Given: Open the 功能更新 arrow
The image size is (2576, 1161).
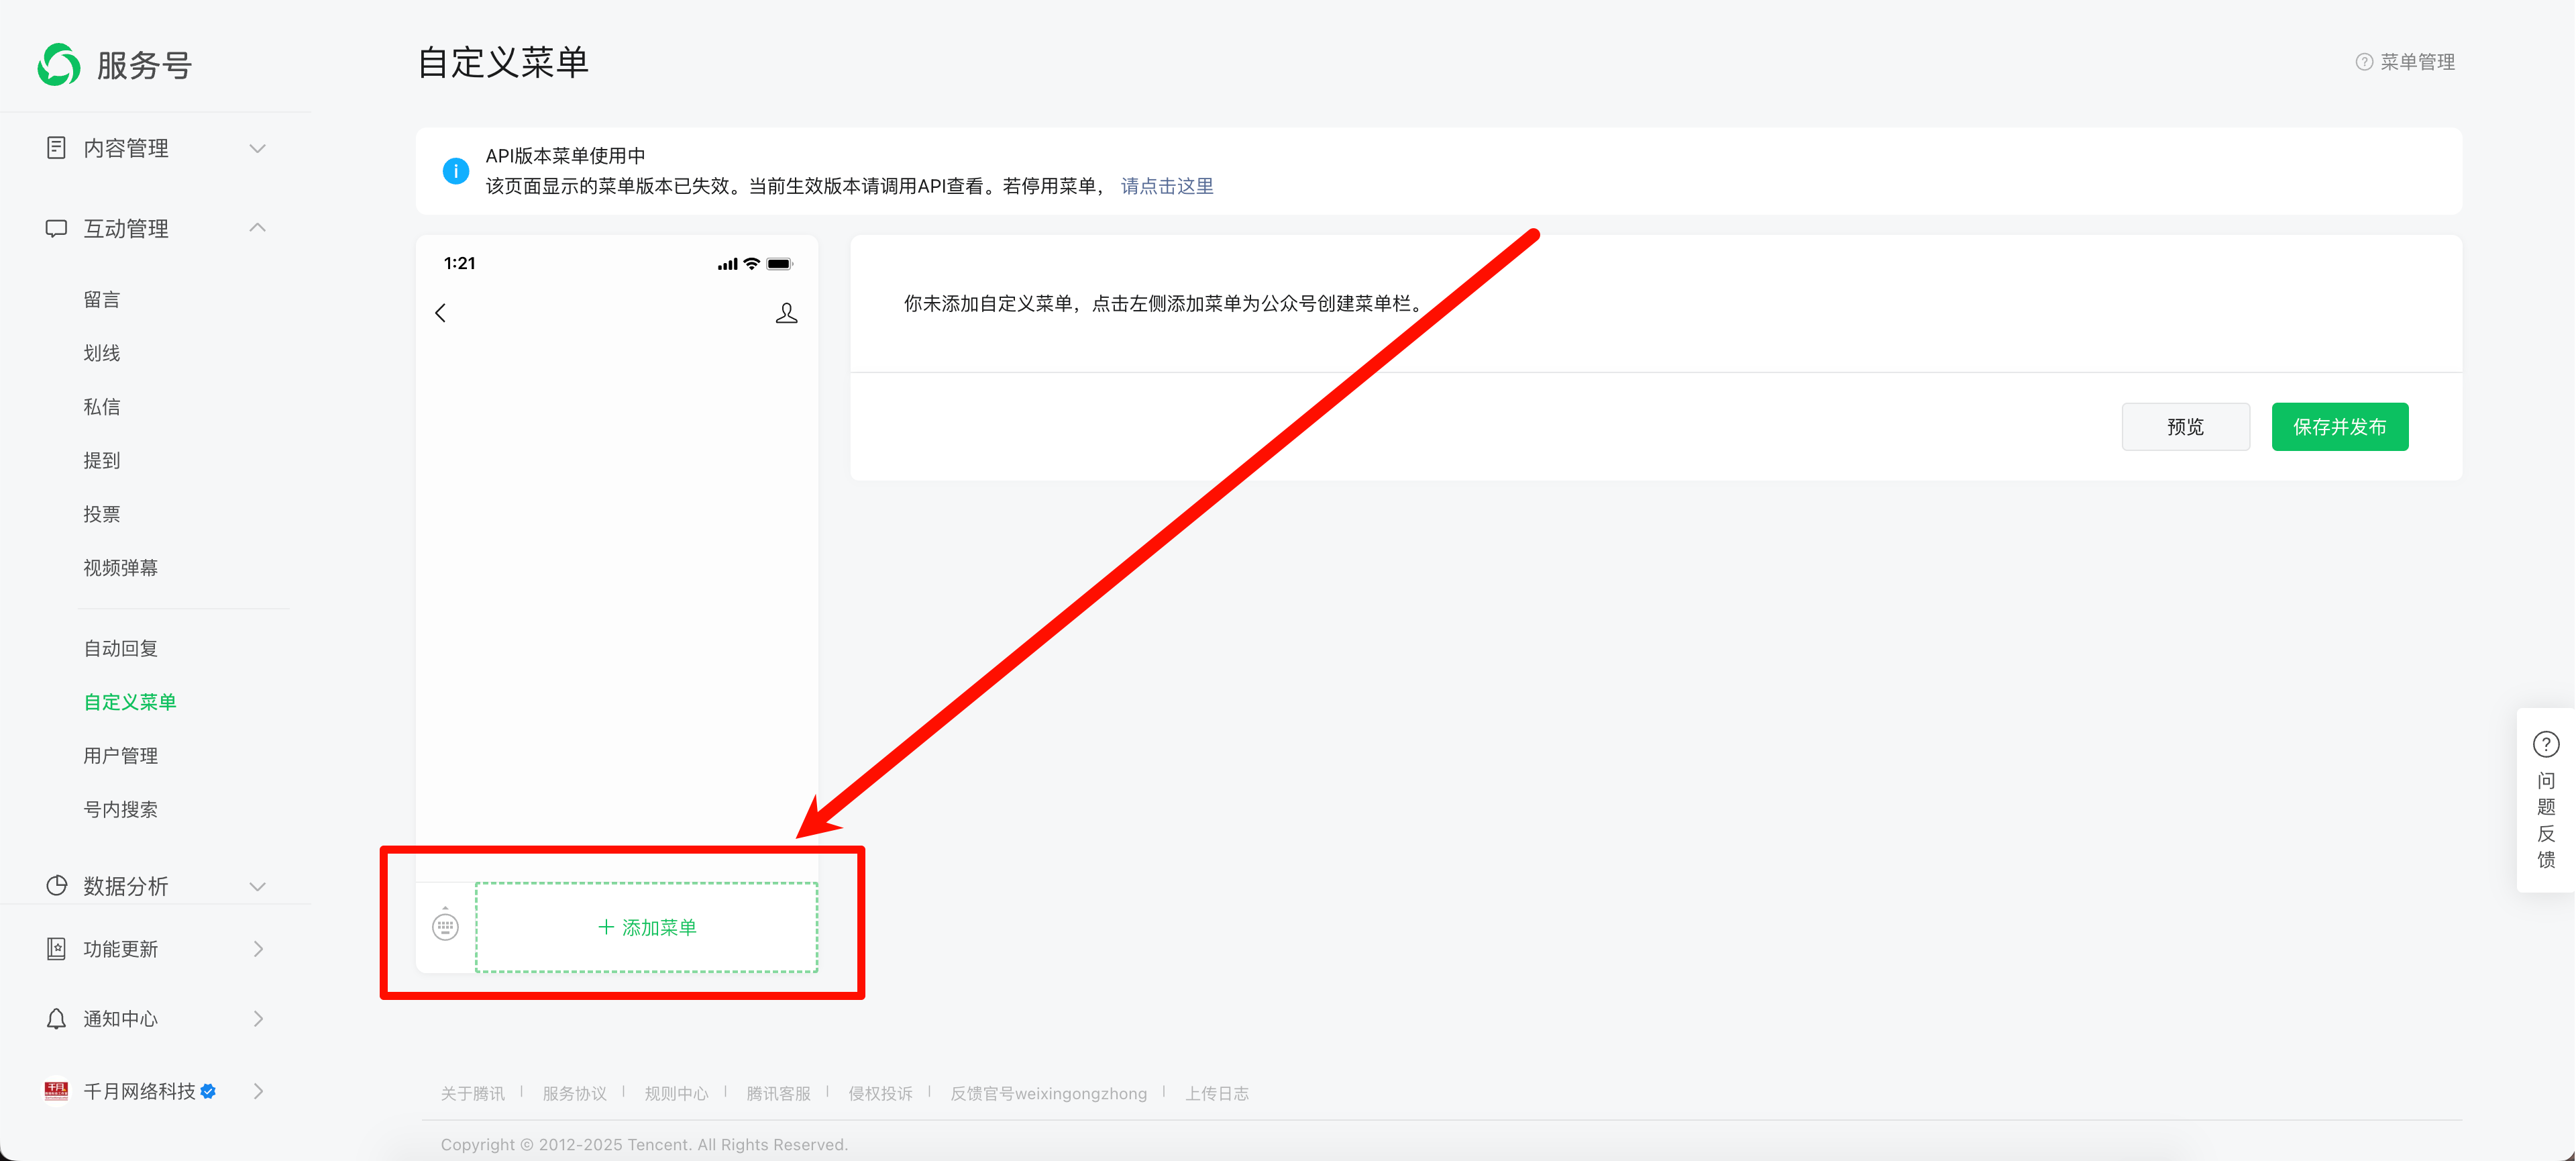Looking at the screenshot, I should pos(258,949).
